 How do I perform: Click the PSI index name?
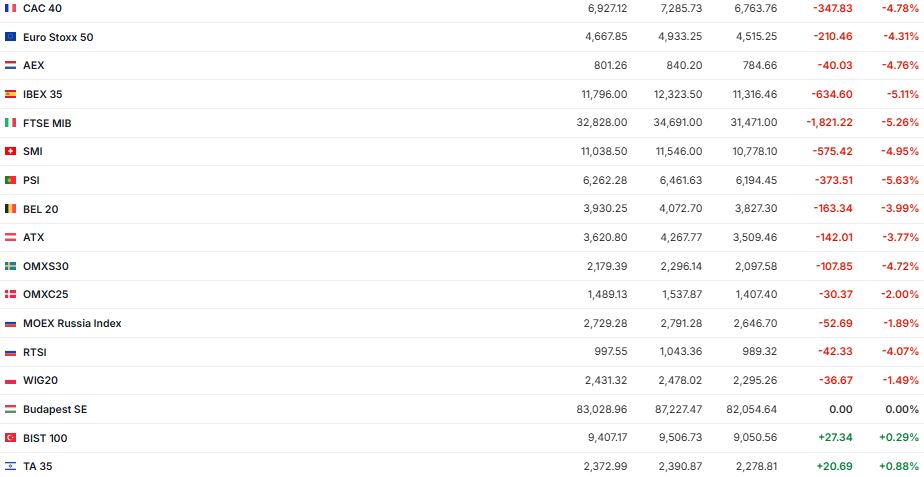(x=31, y=180)
